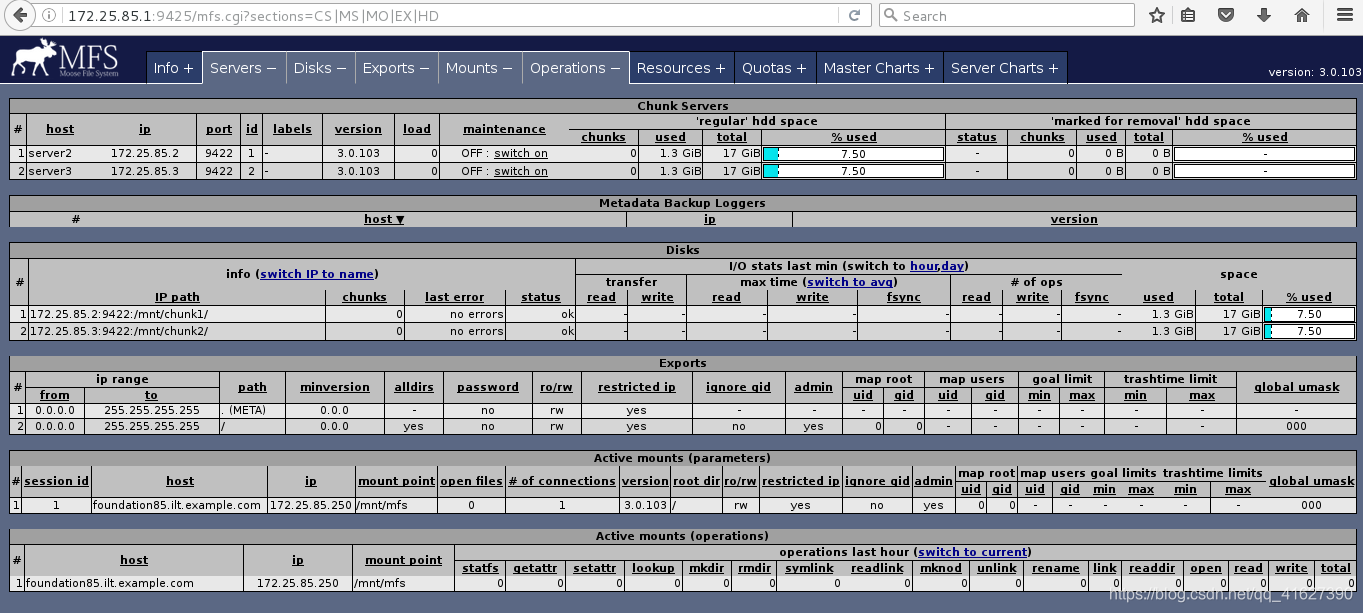The width and height of the screenshot is (1363, 613).
Task: Sort Chunk Servers by labels column
Action: [292, 129]
